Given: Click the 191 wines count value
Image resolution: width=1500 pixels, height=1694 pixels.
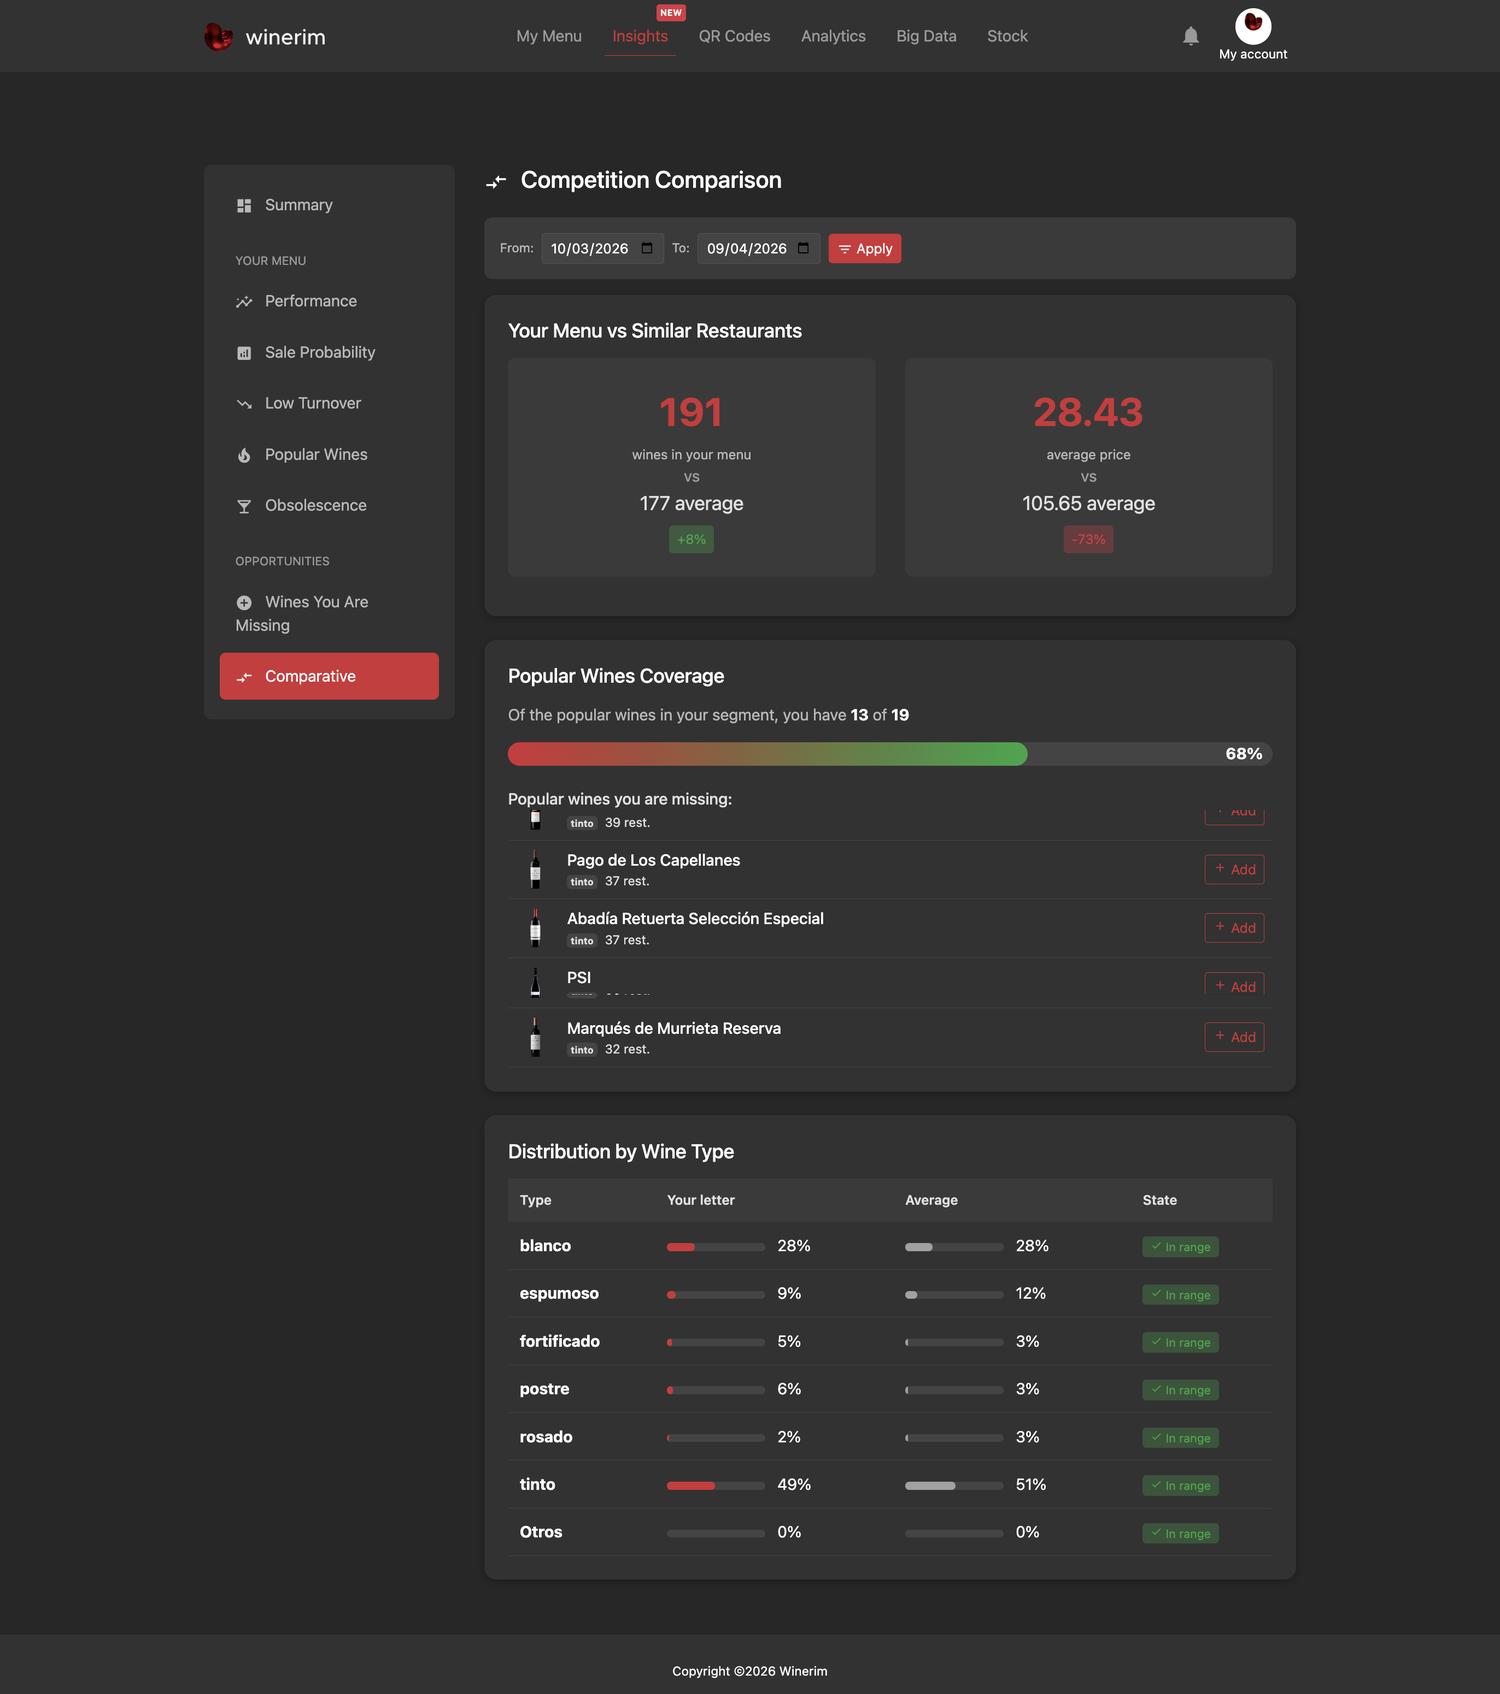Looking at the screenshot, I should point(691,412).
